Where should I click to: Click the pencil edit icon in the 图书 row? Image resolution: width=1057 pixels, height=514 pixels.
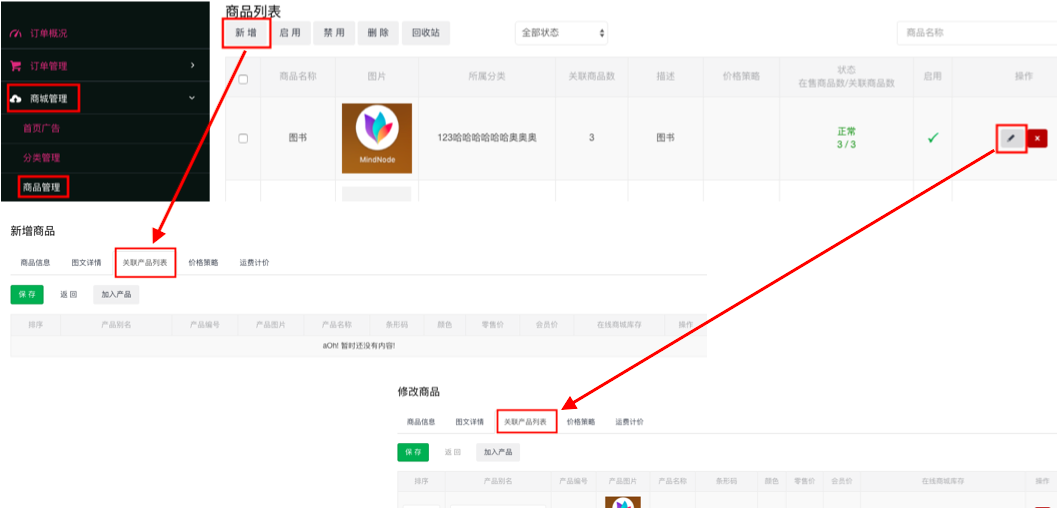tap(1011, 138)
